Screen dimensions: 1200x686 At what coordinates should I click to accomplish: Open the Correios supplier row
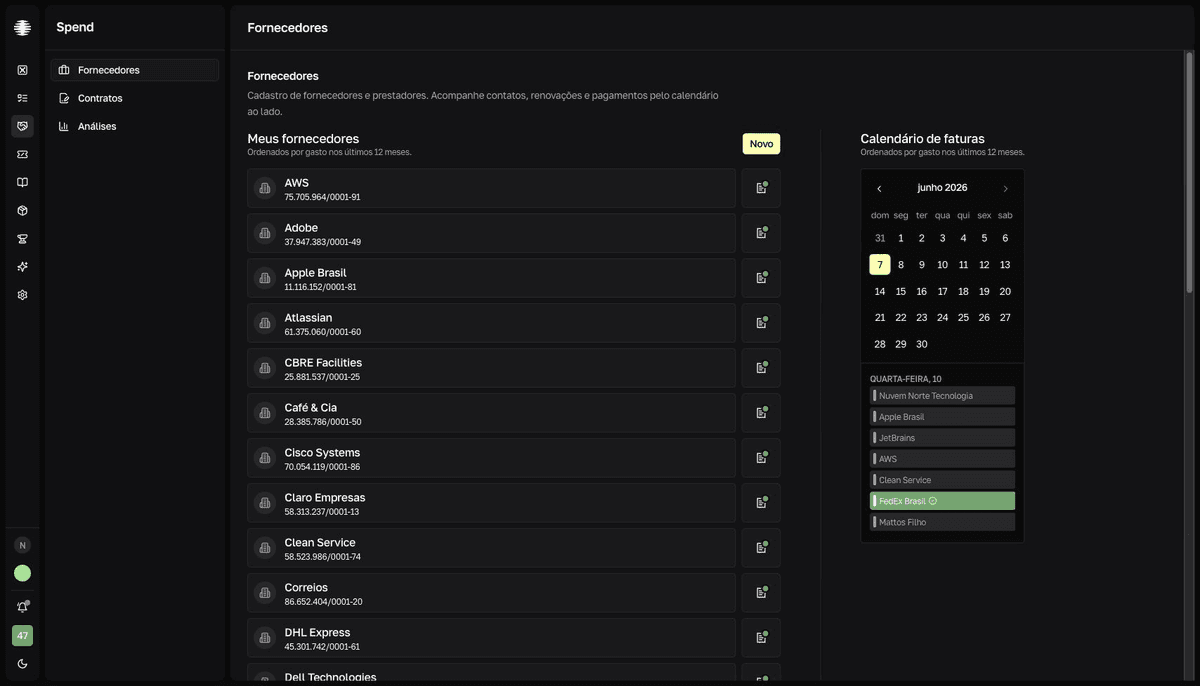pyautogui.click(x=491, y=593)
